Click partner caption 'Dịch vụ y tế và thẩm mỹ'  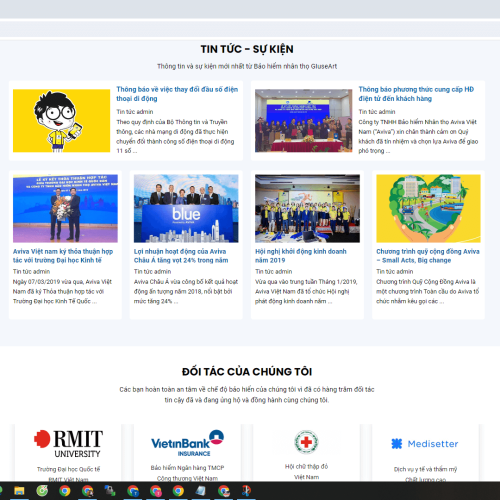[x=425, y=469]
